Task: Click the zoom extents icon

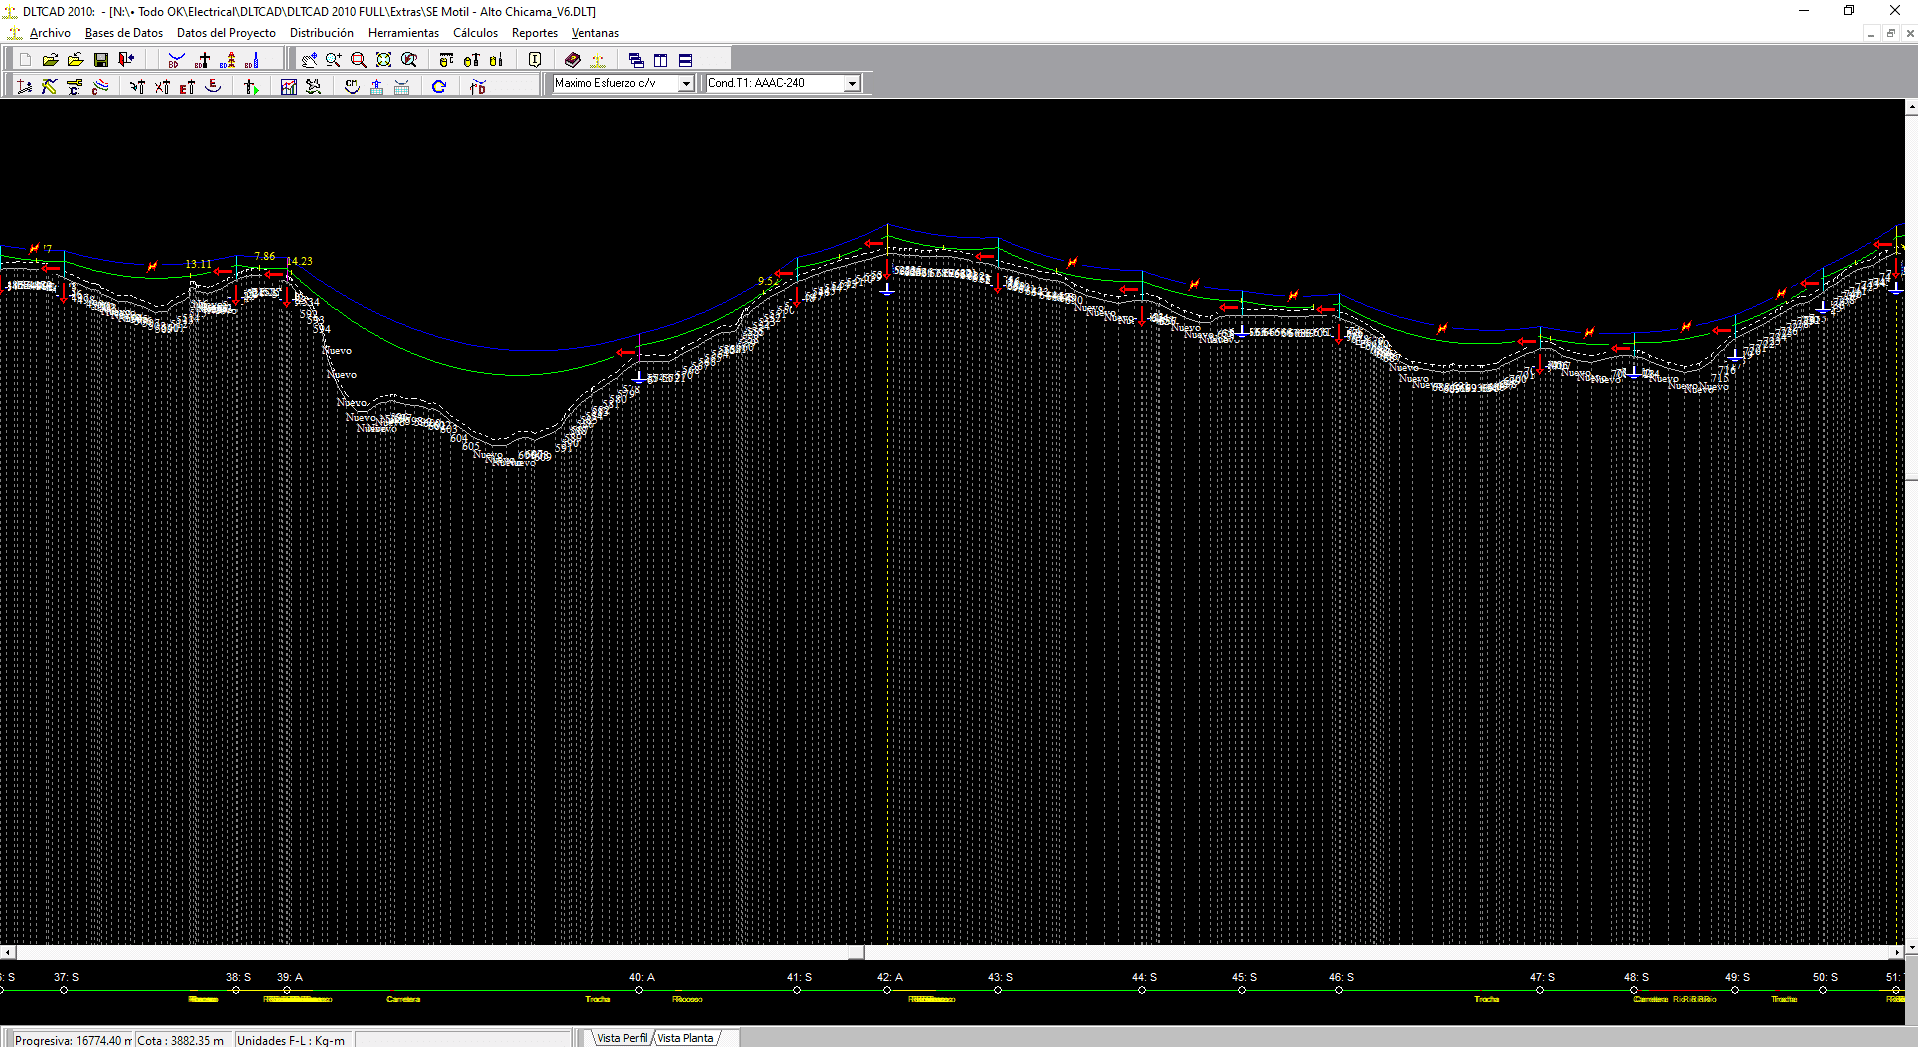Action: (384, 60)
